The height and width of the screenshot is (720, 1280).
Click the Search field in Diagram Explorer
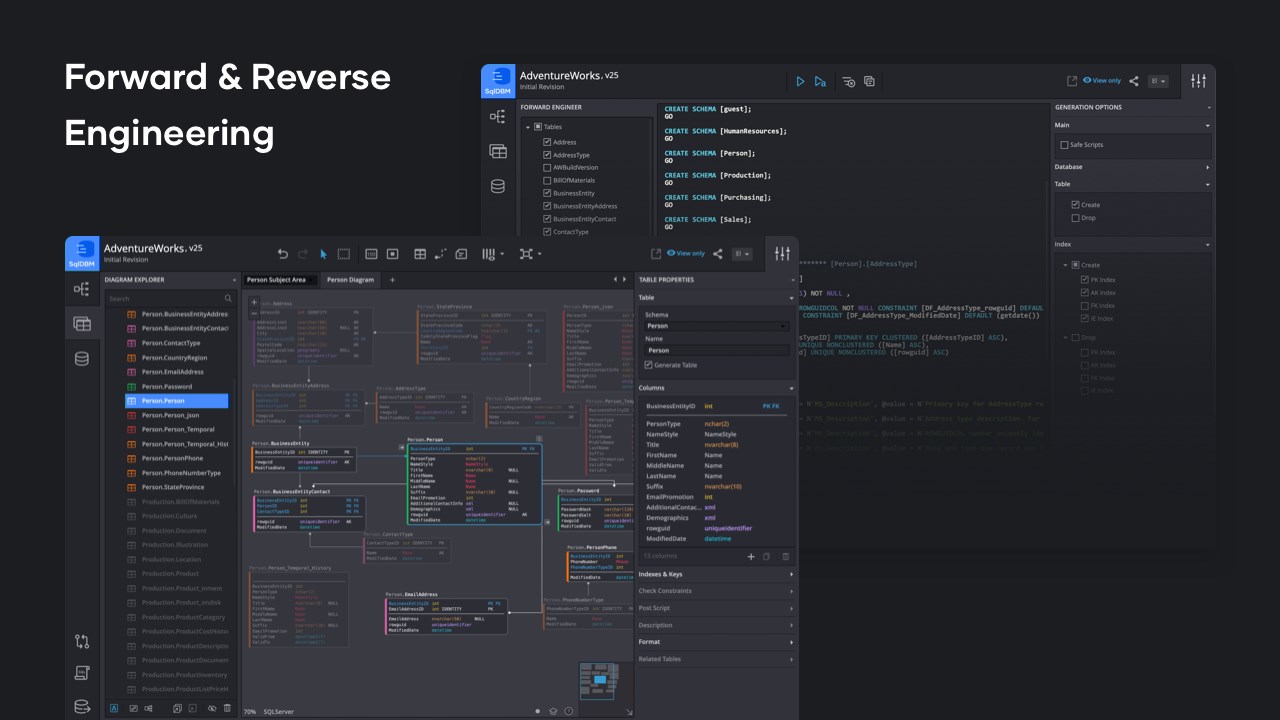170,298
